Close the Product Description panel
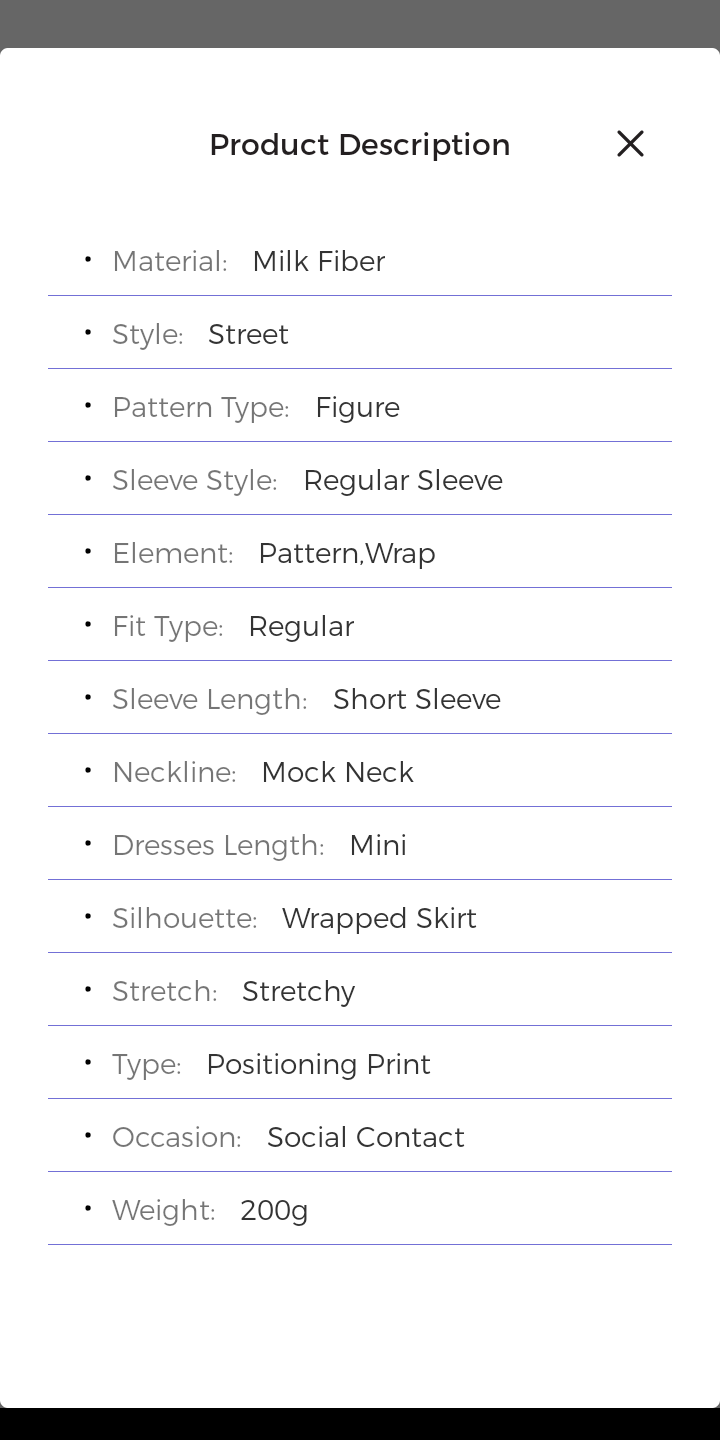The image size is (720, 1440). coord(630,144)
